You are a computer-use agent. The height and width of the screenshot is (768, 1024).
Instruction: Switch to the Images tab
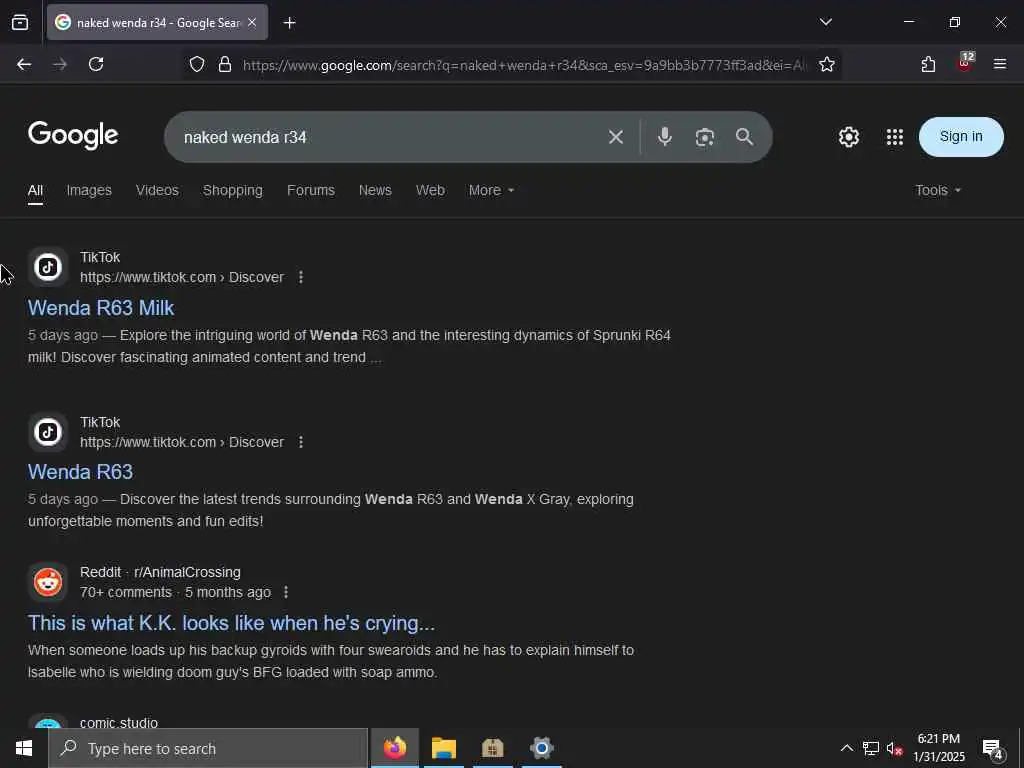click(89, 190)
